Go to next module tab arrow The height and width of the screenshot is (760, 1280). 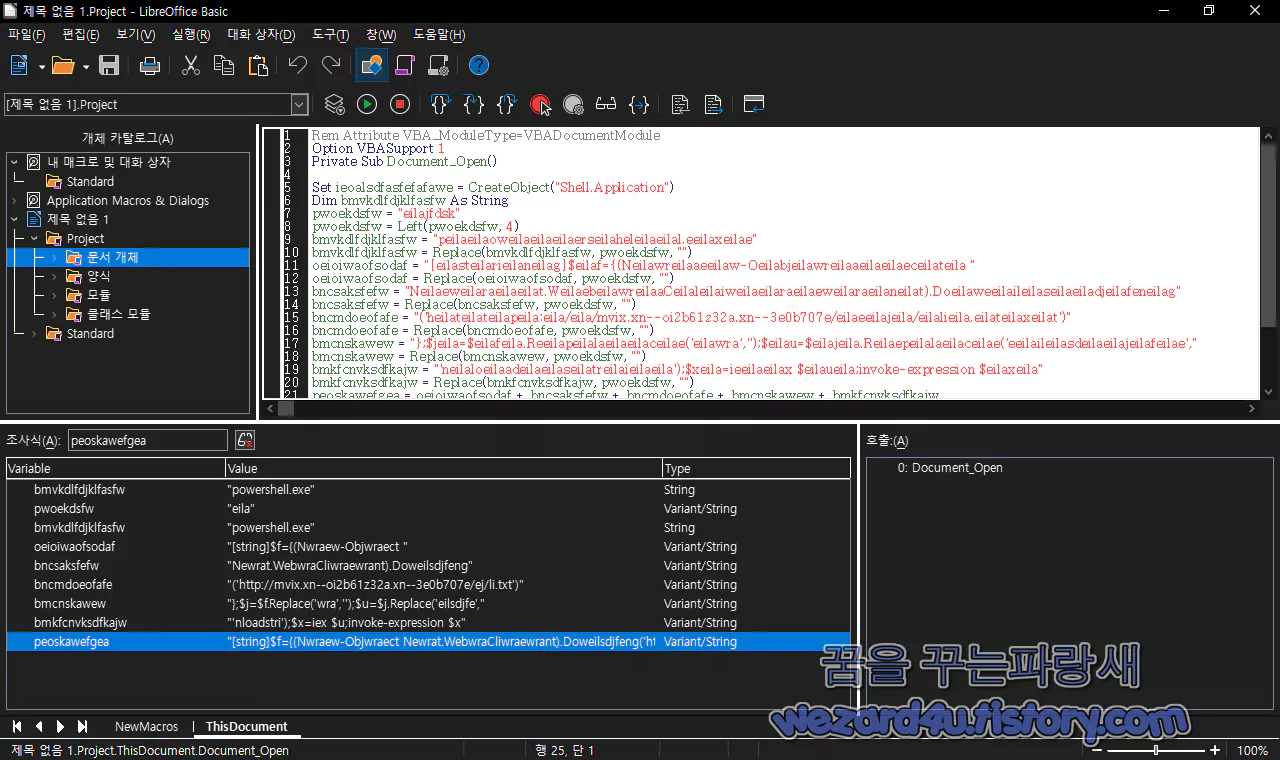point(61,727)
